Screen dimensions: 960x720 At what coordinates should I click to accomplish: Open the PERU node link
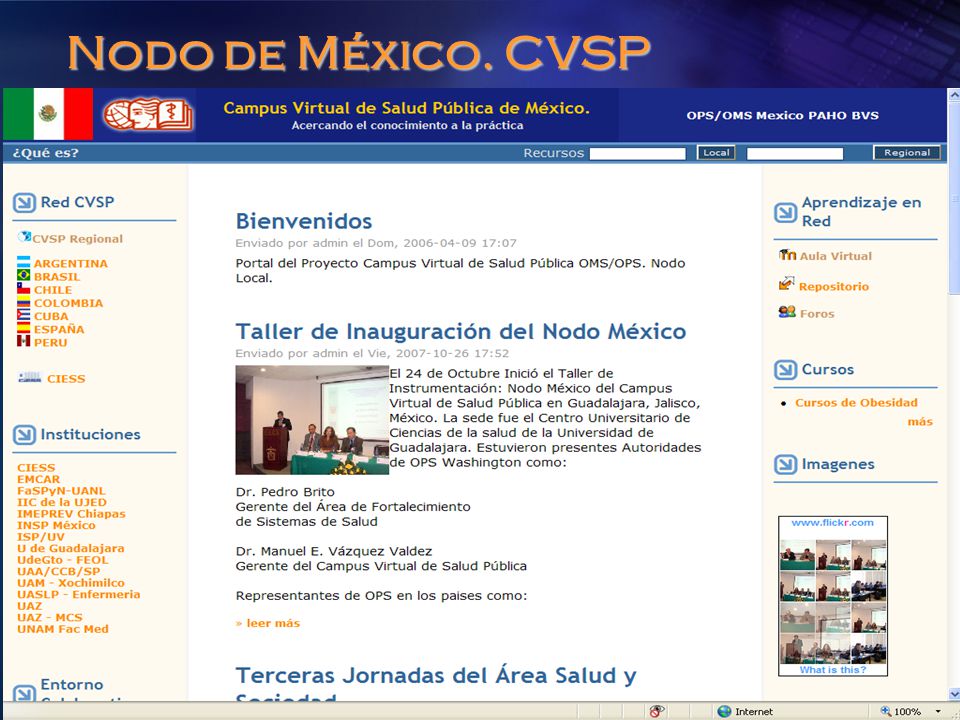[x=51, y=343]
